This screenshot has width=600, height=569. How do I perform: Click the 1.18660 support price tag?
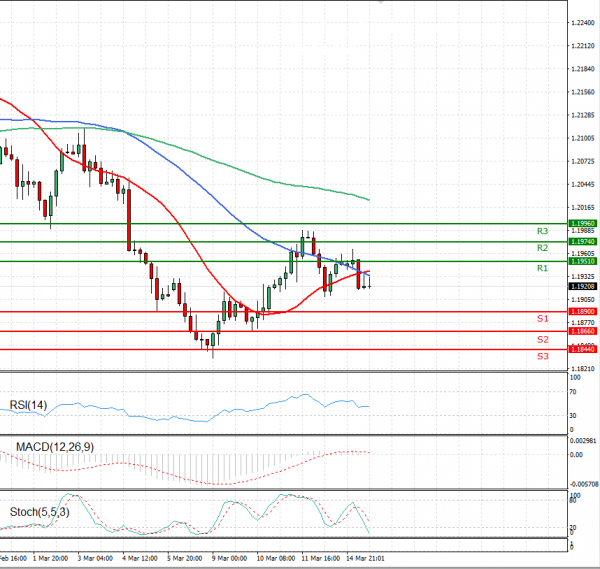pyautogui.click(x=583, y=331)
